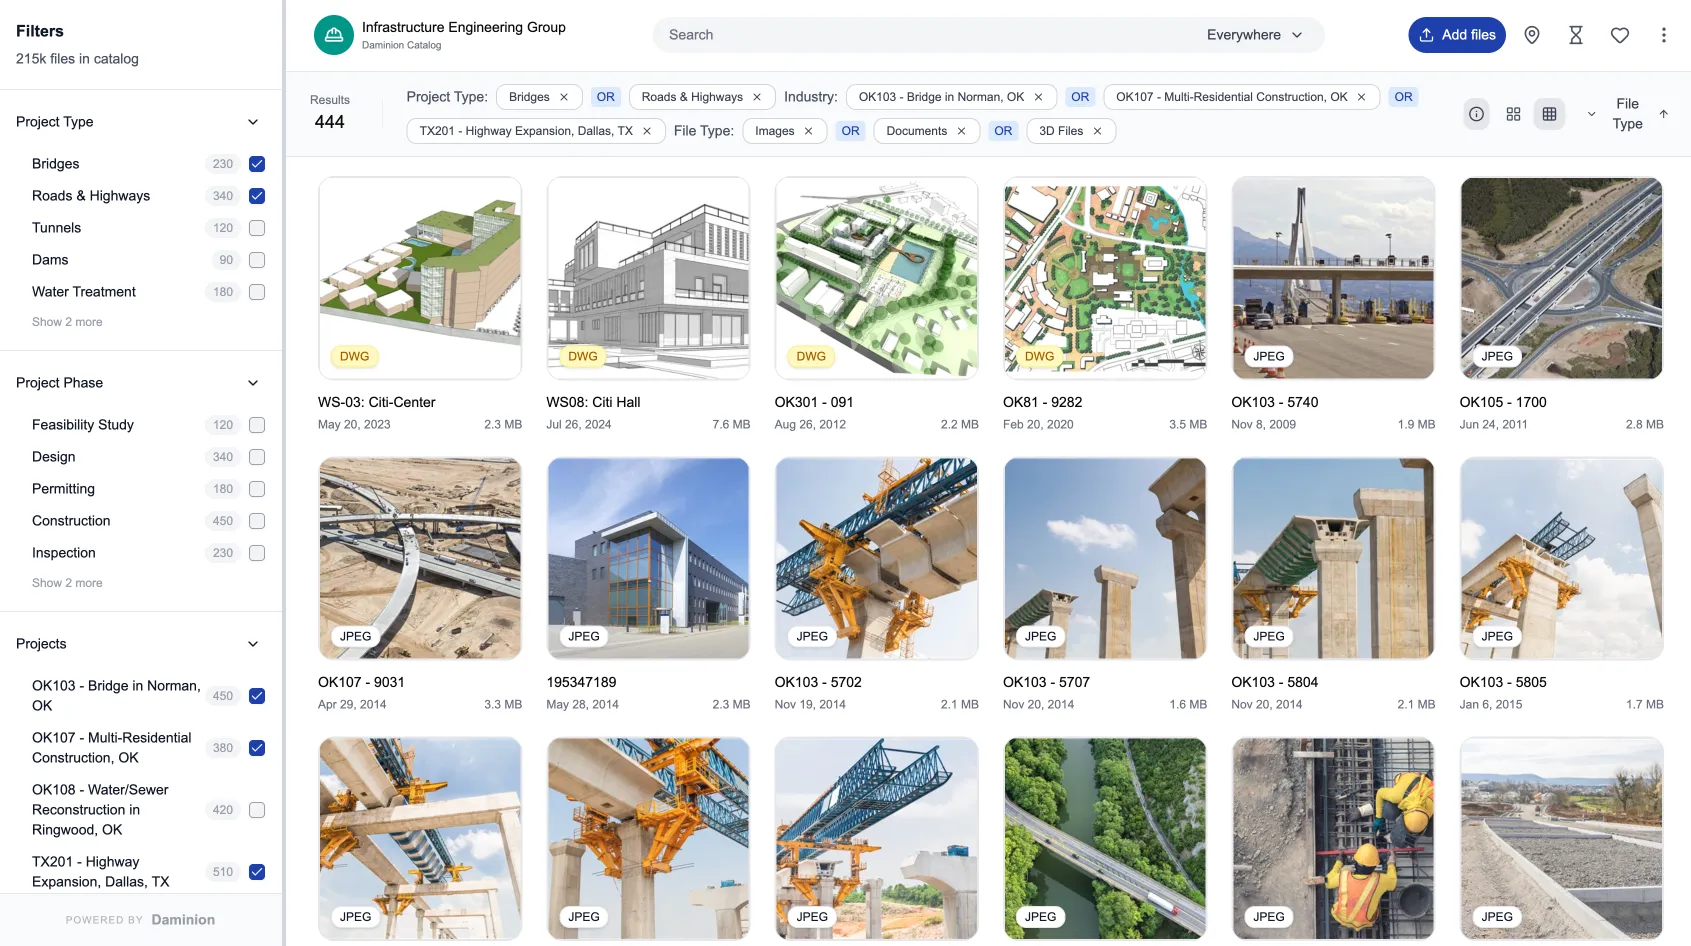
Task: Uncheck the Roads & Highways checkbox
Action: (257, 196)
